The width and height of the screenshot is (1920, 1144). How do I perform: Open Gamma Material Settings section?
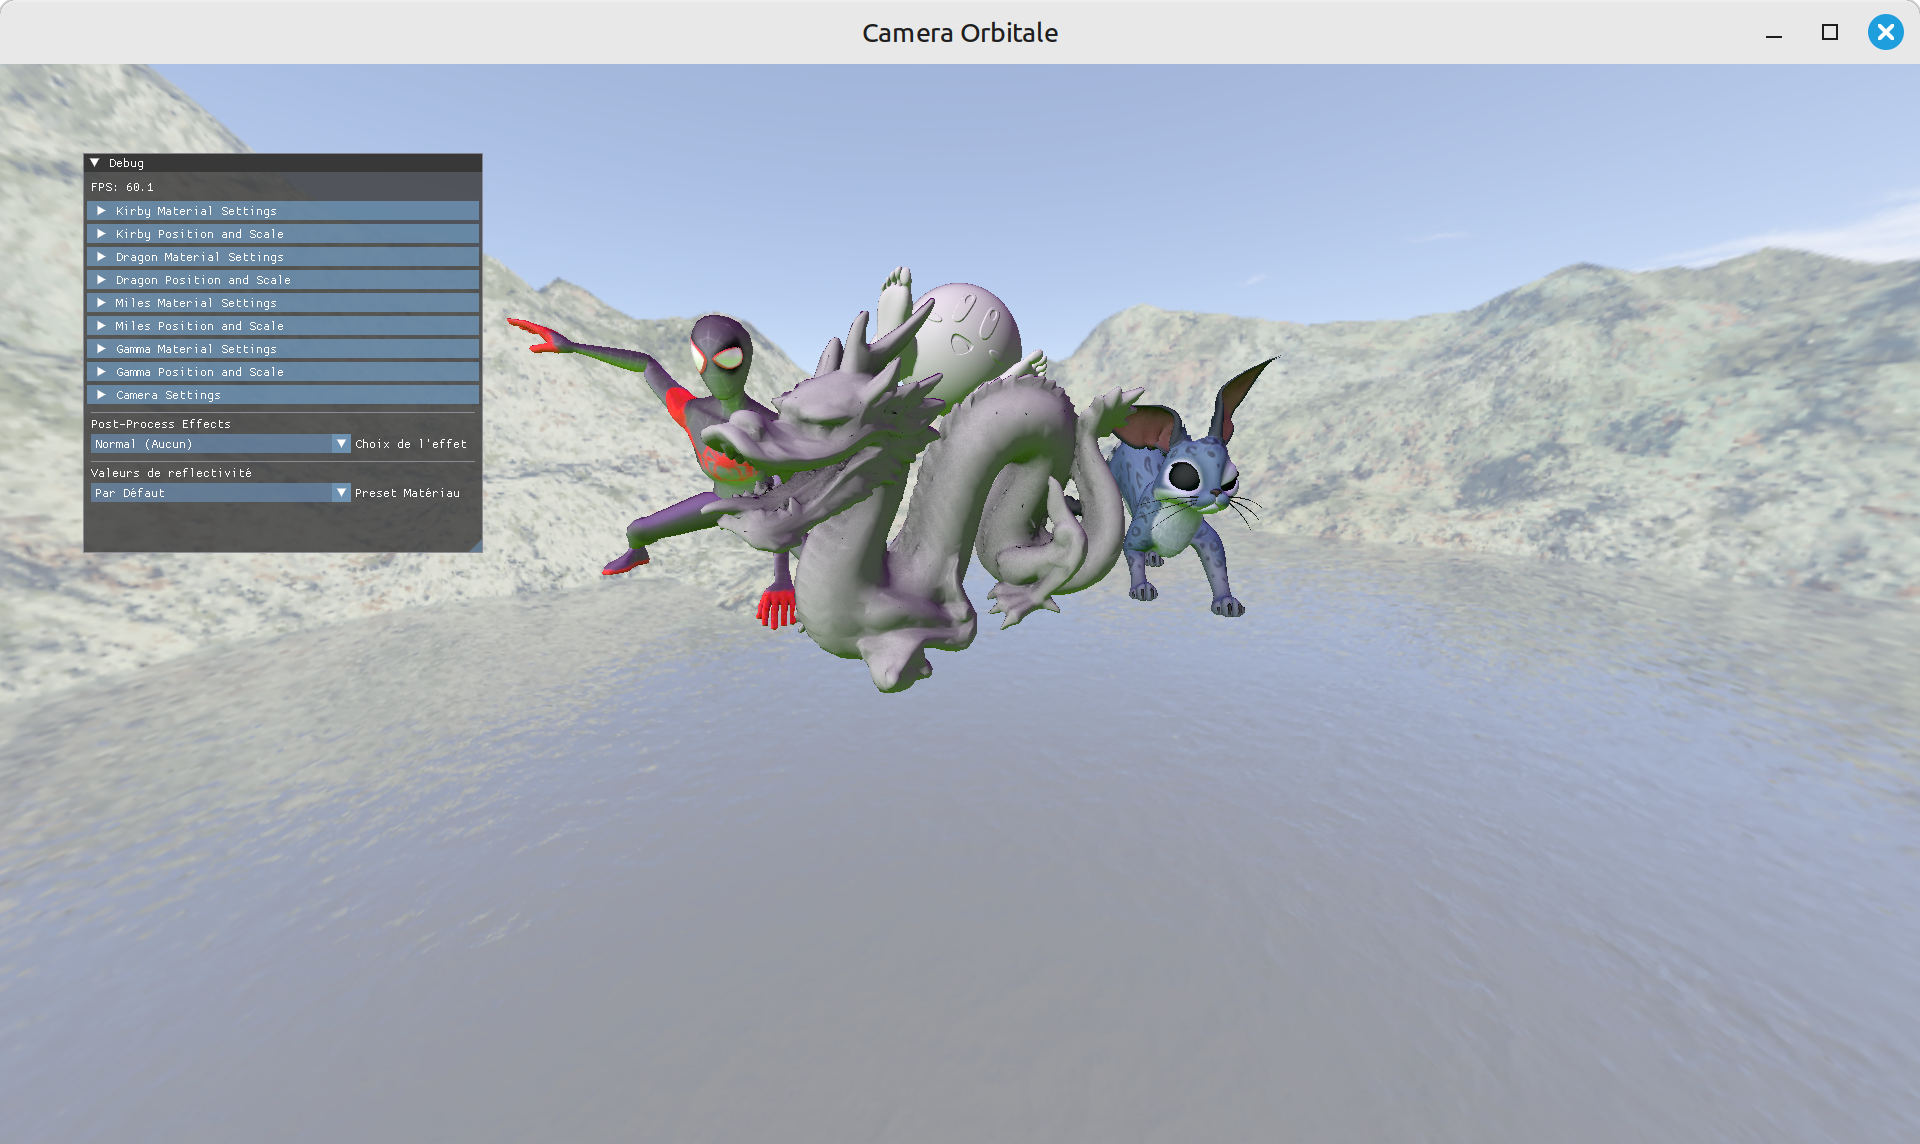click(283, 349)
